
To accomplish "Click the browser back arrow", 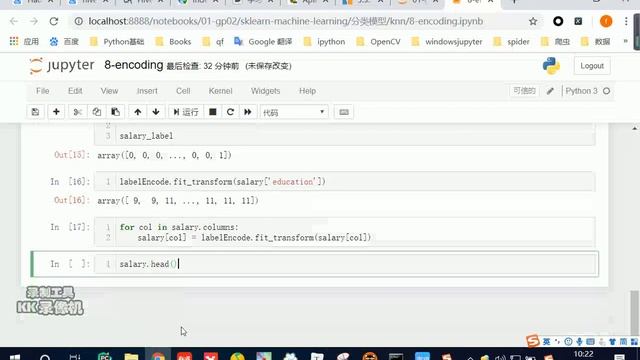I will [x=14, y=21].
